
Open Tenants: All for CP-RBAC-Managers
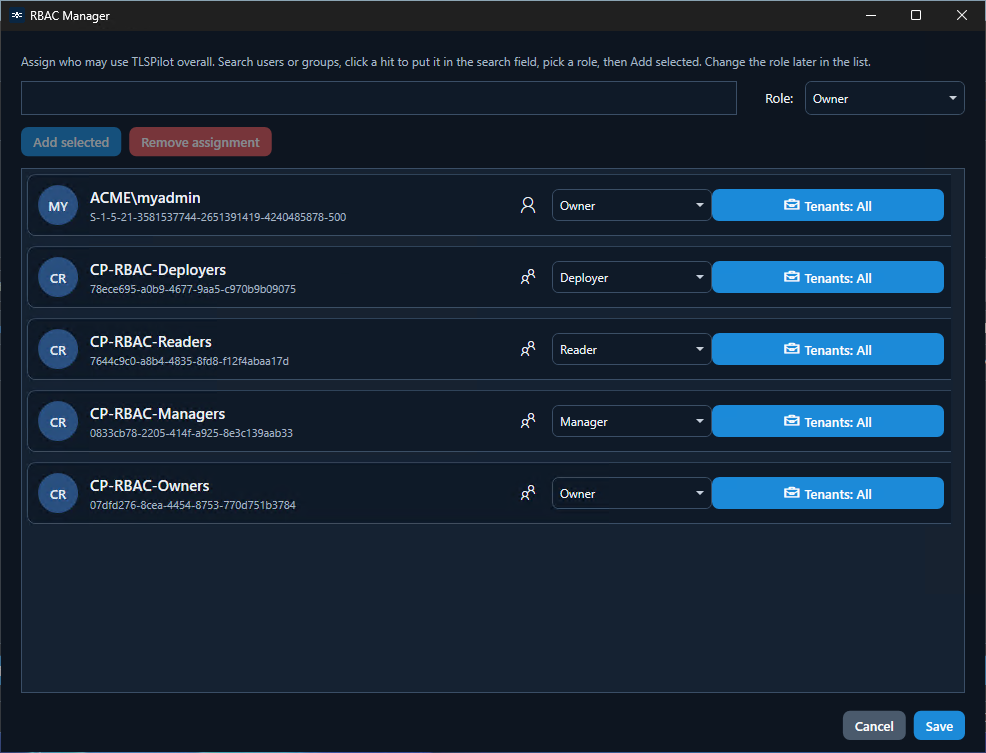pos(828,421)
